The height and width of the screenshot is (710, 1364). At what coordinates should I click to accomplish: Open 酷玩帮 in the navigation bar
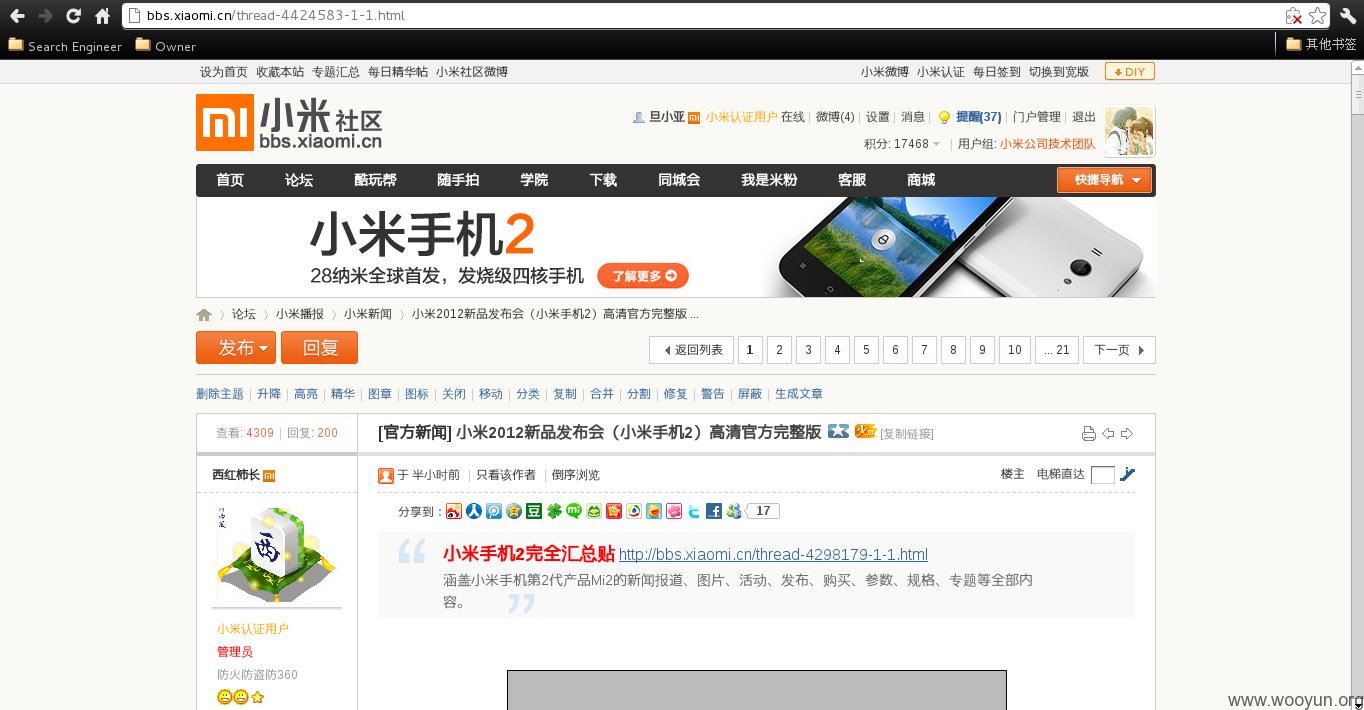pos(375,180)
